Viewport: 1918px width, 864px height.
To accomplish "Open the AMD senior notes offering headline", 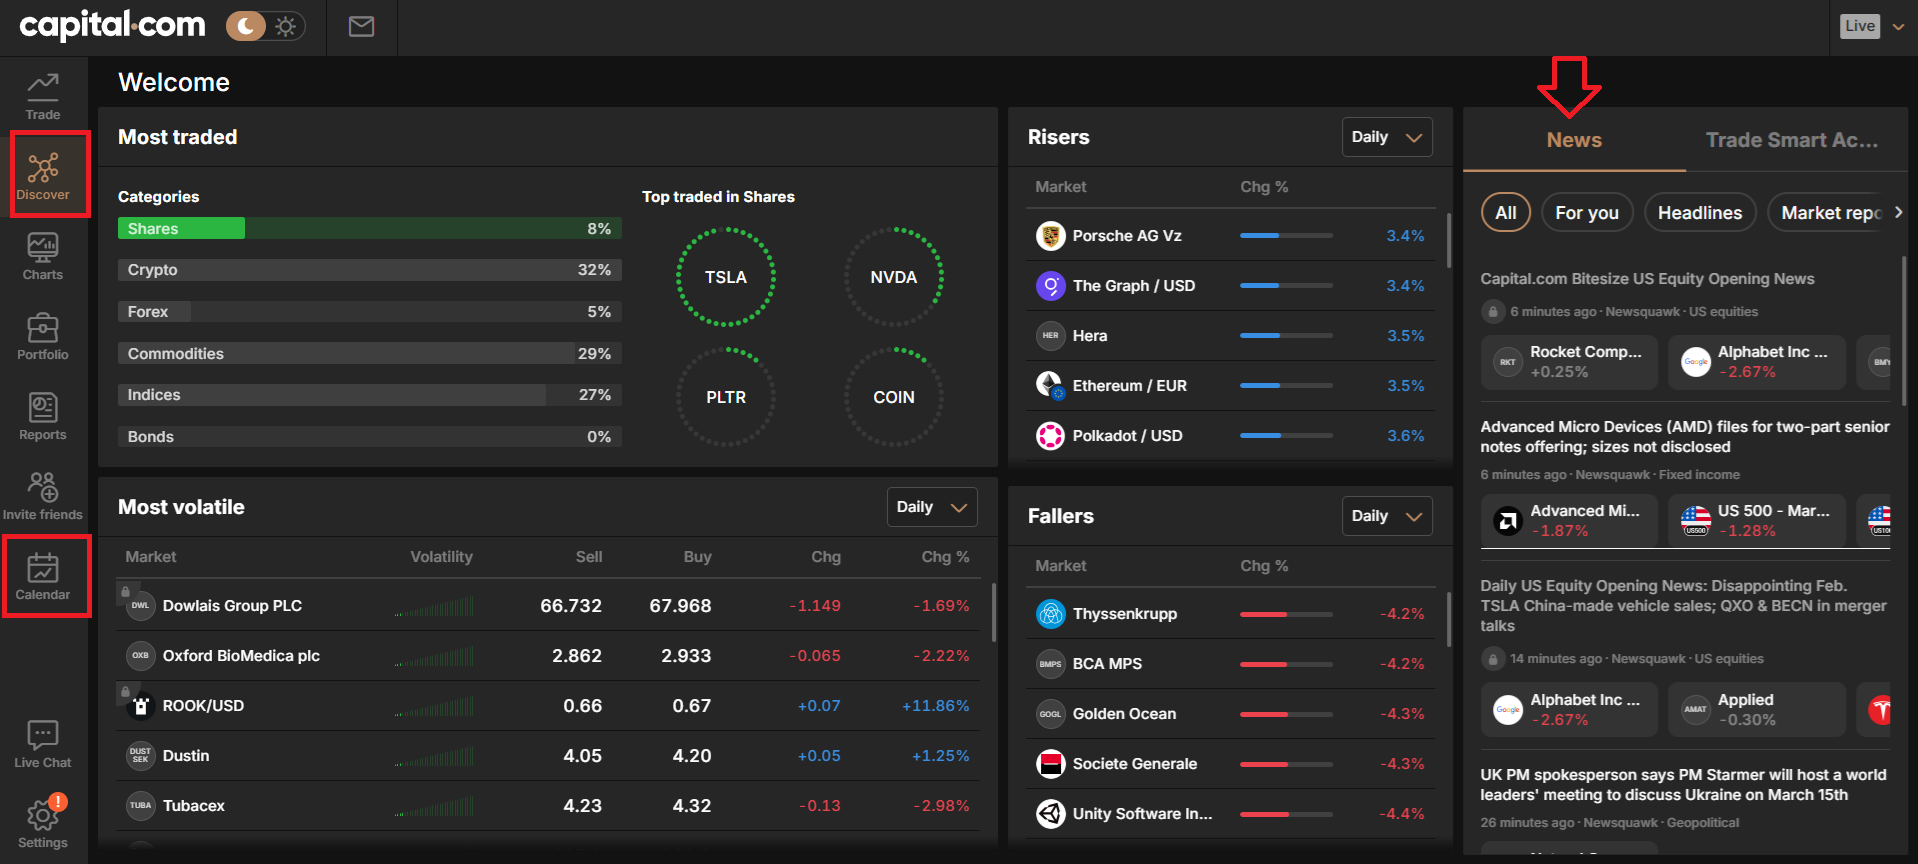I will pos(1685,437).
